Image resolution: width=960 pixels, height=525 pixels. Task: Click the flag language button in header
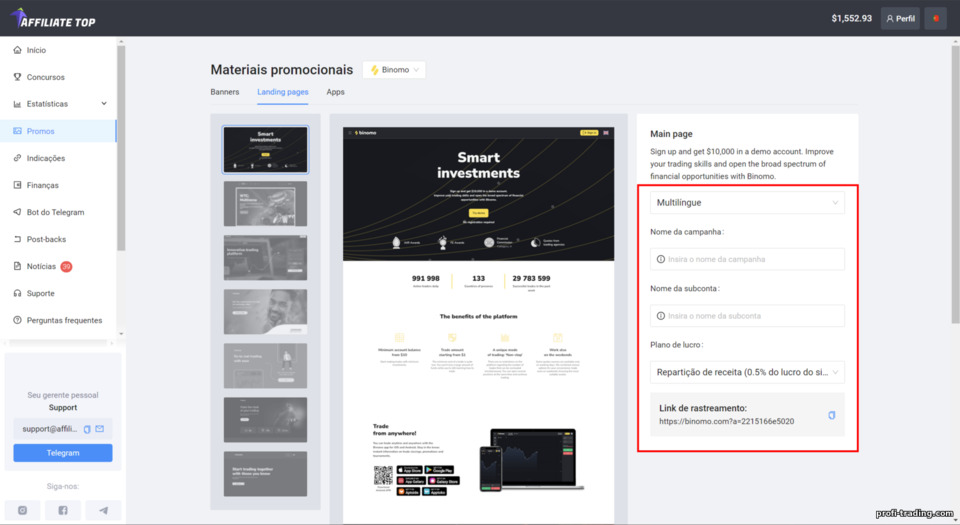click(936, 18)
